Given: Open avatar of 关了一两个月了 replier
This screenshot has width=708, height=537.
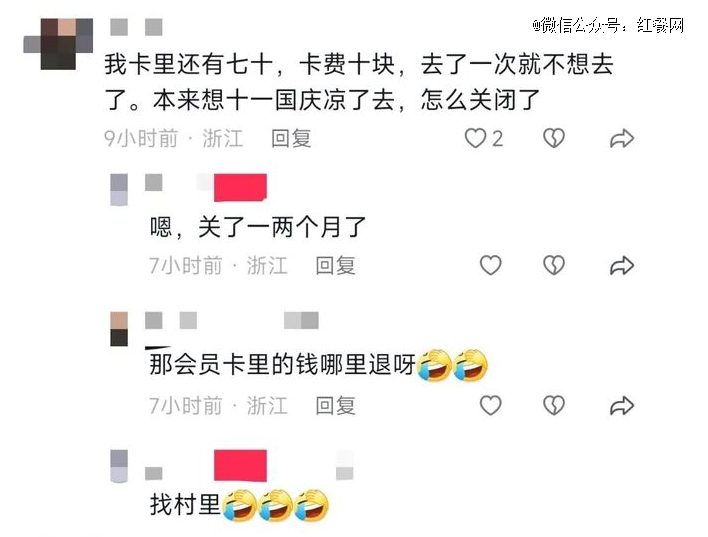Looking at the screenshot, I should pyautogui.click(x=119, y=190).
